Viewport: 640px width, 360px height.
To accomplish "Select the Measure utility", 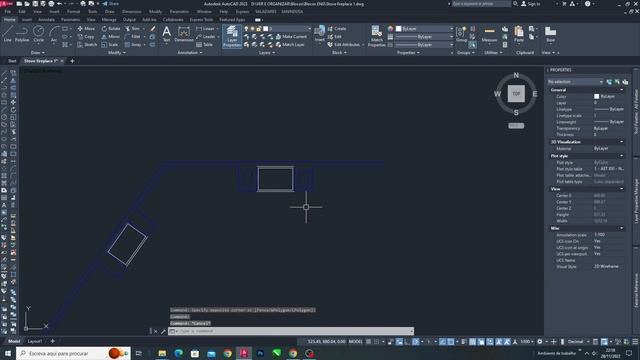I will pos(489,34).
